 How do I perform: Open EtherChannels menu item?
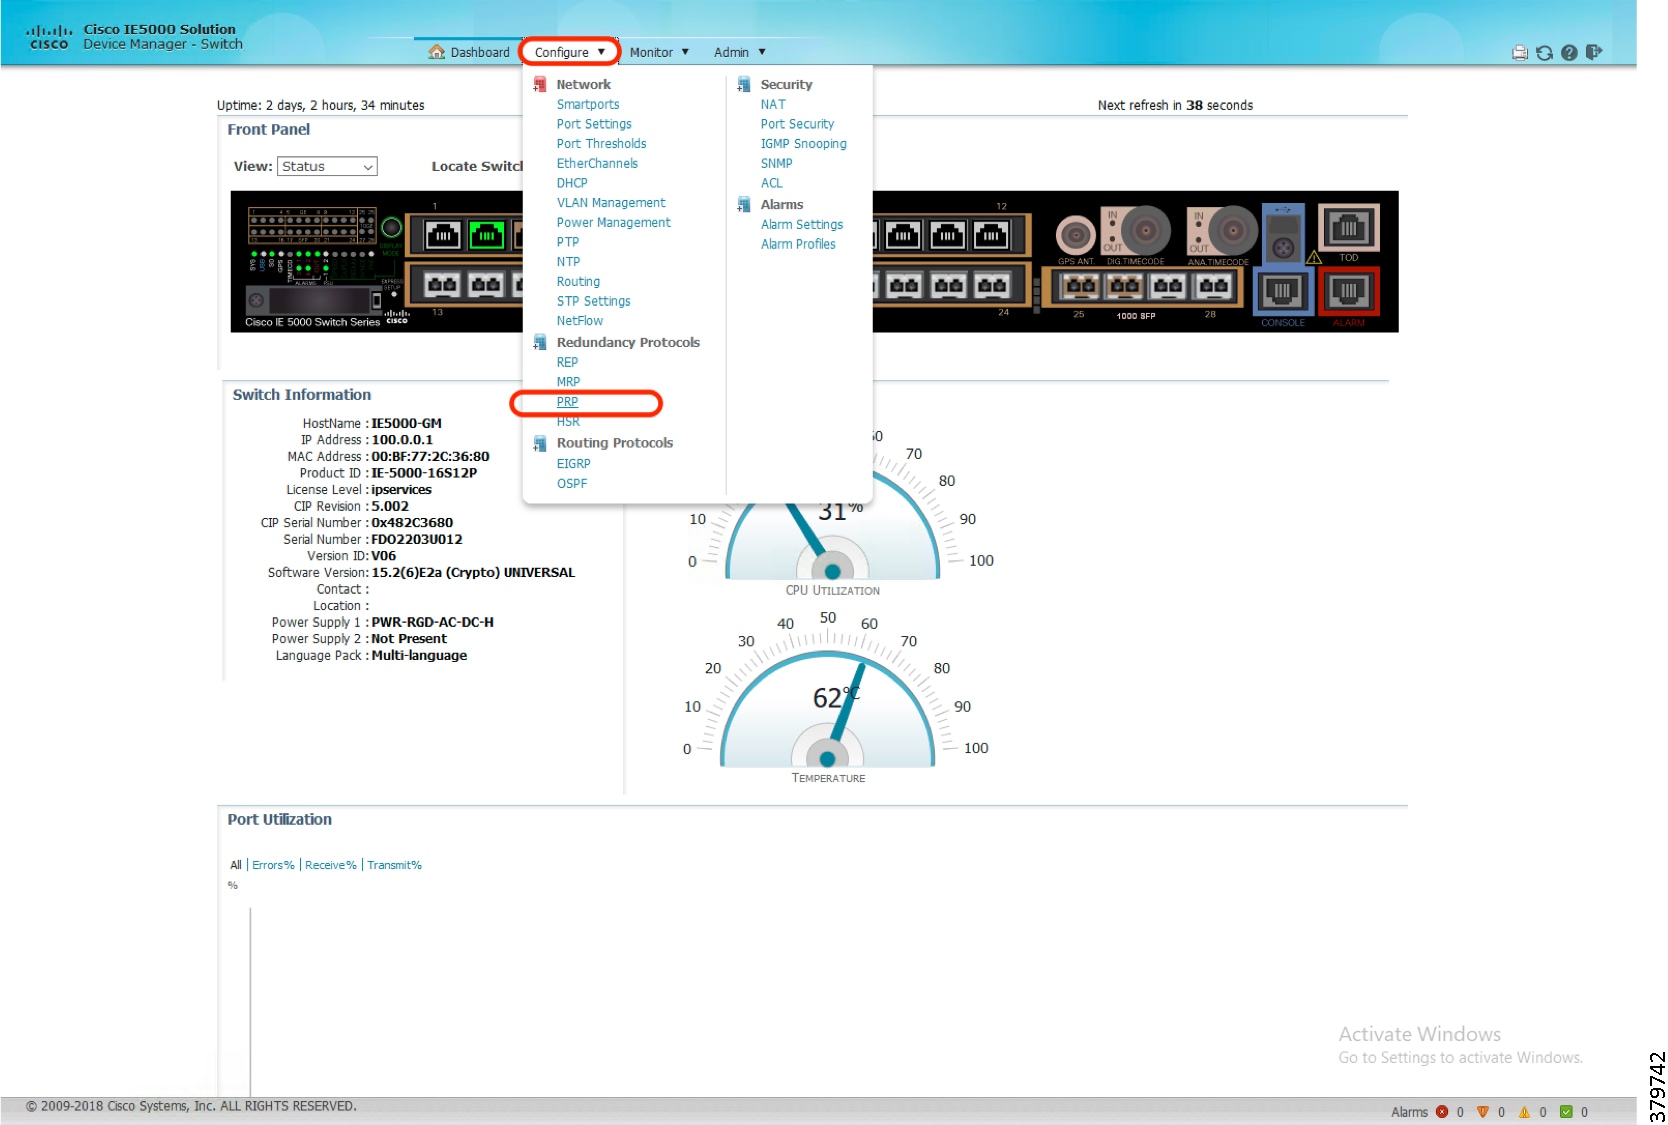pos(597,164)
